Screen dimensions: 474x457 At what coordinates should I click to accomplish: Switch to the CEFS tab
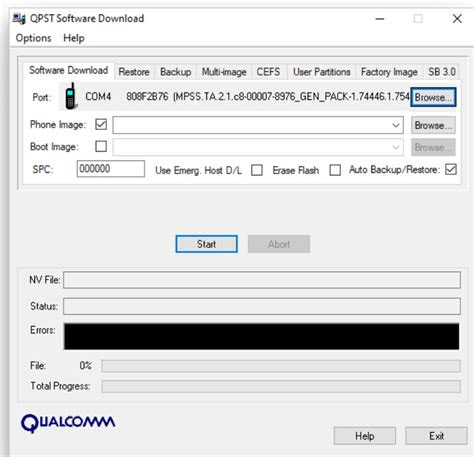(x=268, y=72)
